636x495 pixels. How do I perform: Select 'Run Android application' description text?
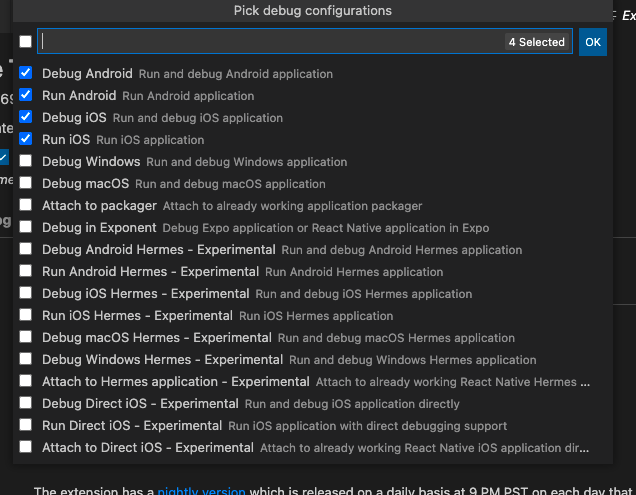pyautogui.click(x=188, y=96)
